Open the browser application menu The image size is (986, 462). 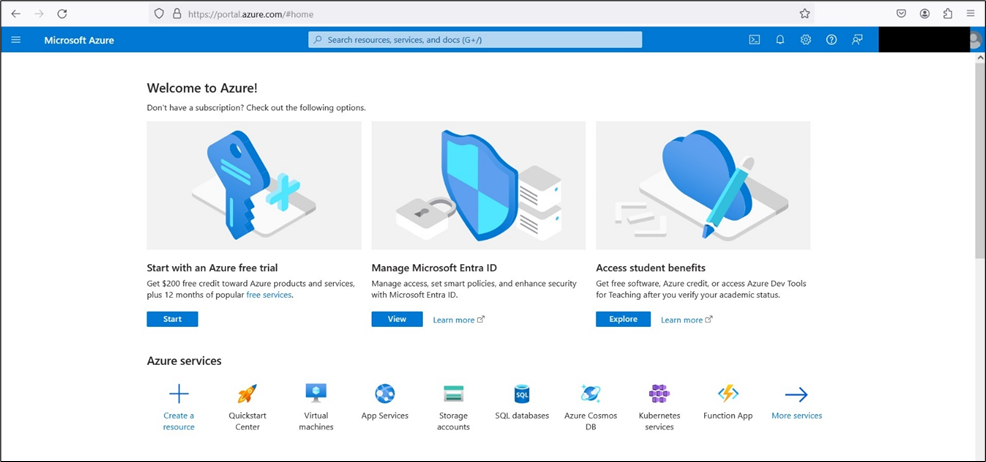(x=971, y=13)
